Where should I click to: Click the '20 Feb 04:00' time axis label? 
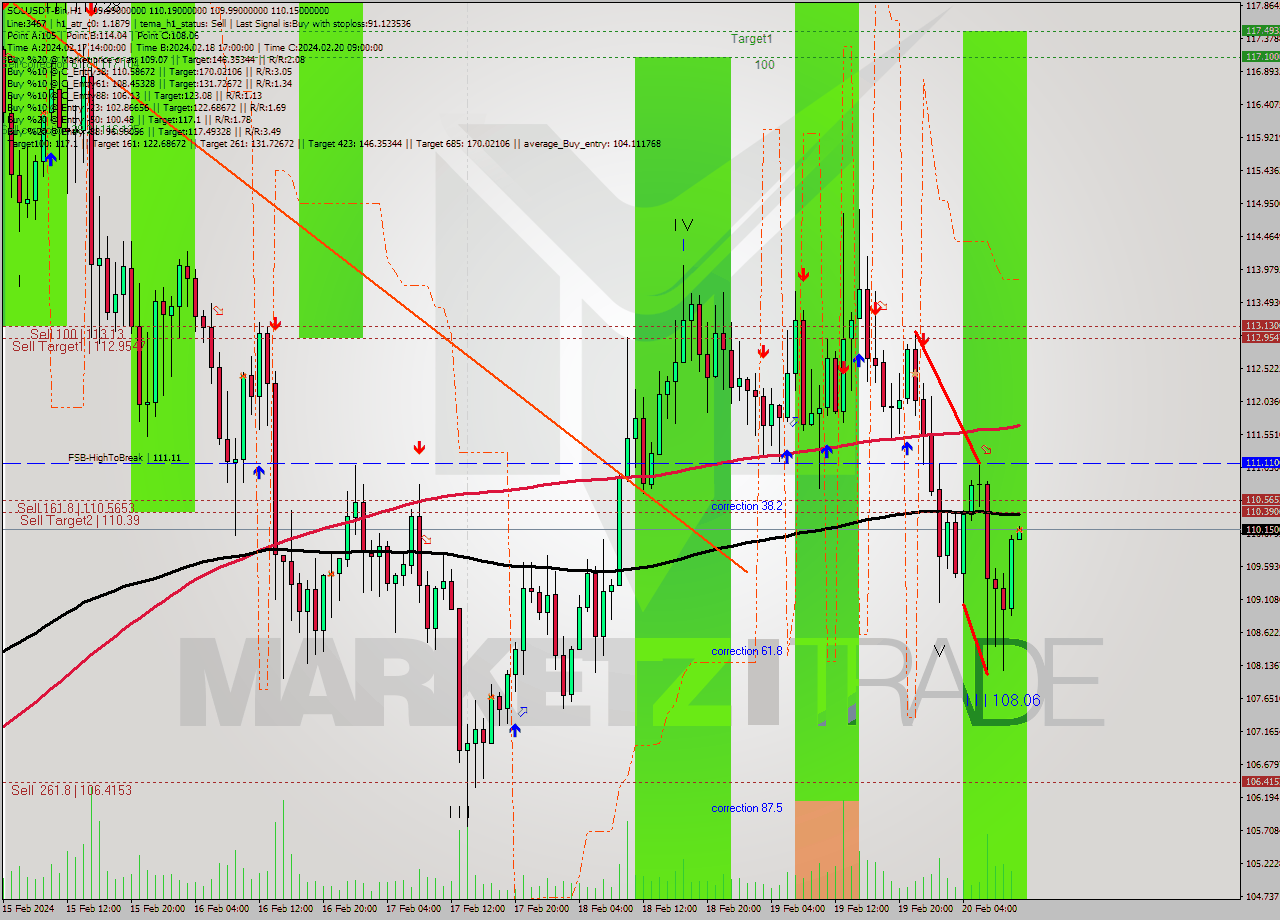pos(989,909)
